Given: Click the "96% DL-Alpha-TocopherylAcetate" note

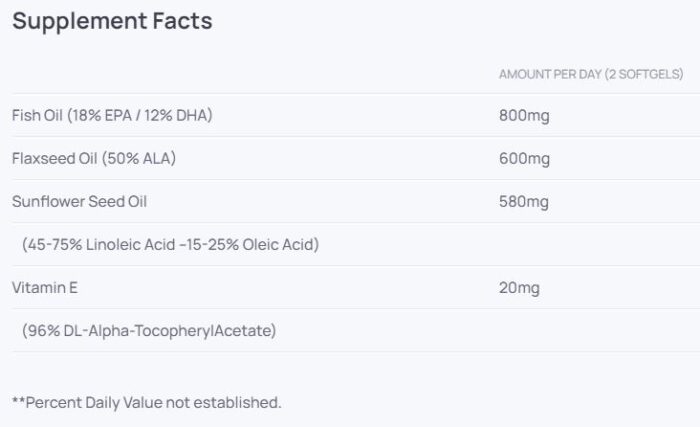Looking at the screenshot, I should point(149,330).
